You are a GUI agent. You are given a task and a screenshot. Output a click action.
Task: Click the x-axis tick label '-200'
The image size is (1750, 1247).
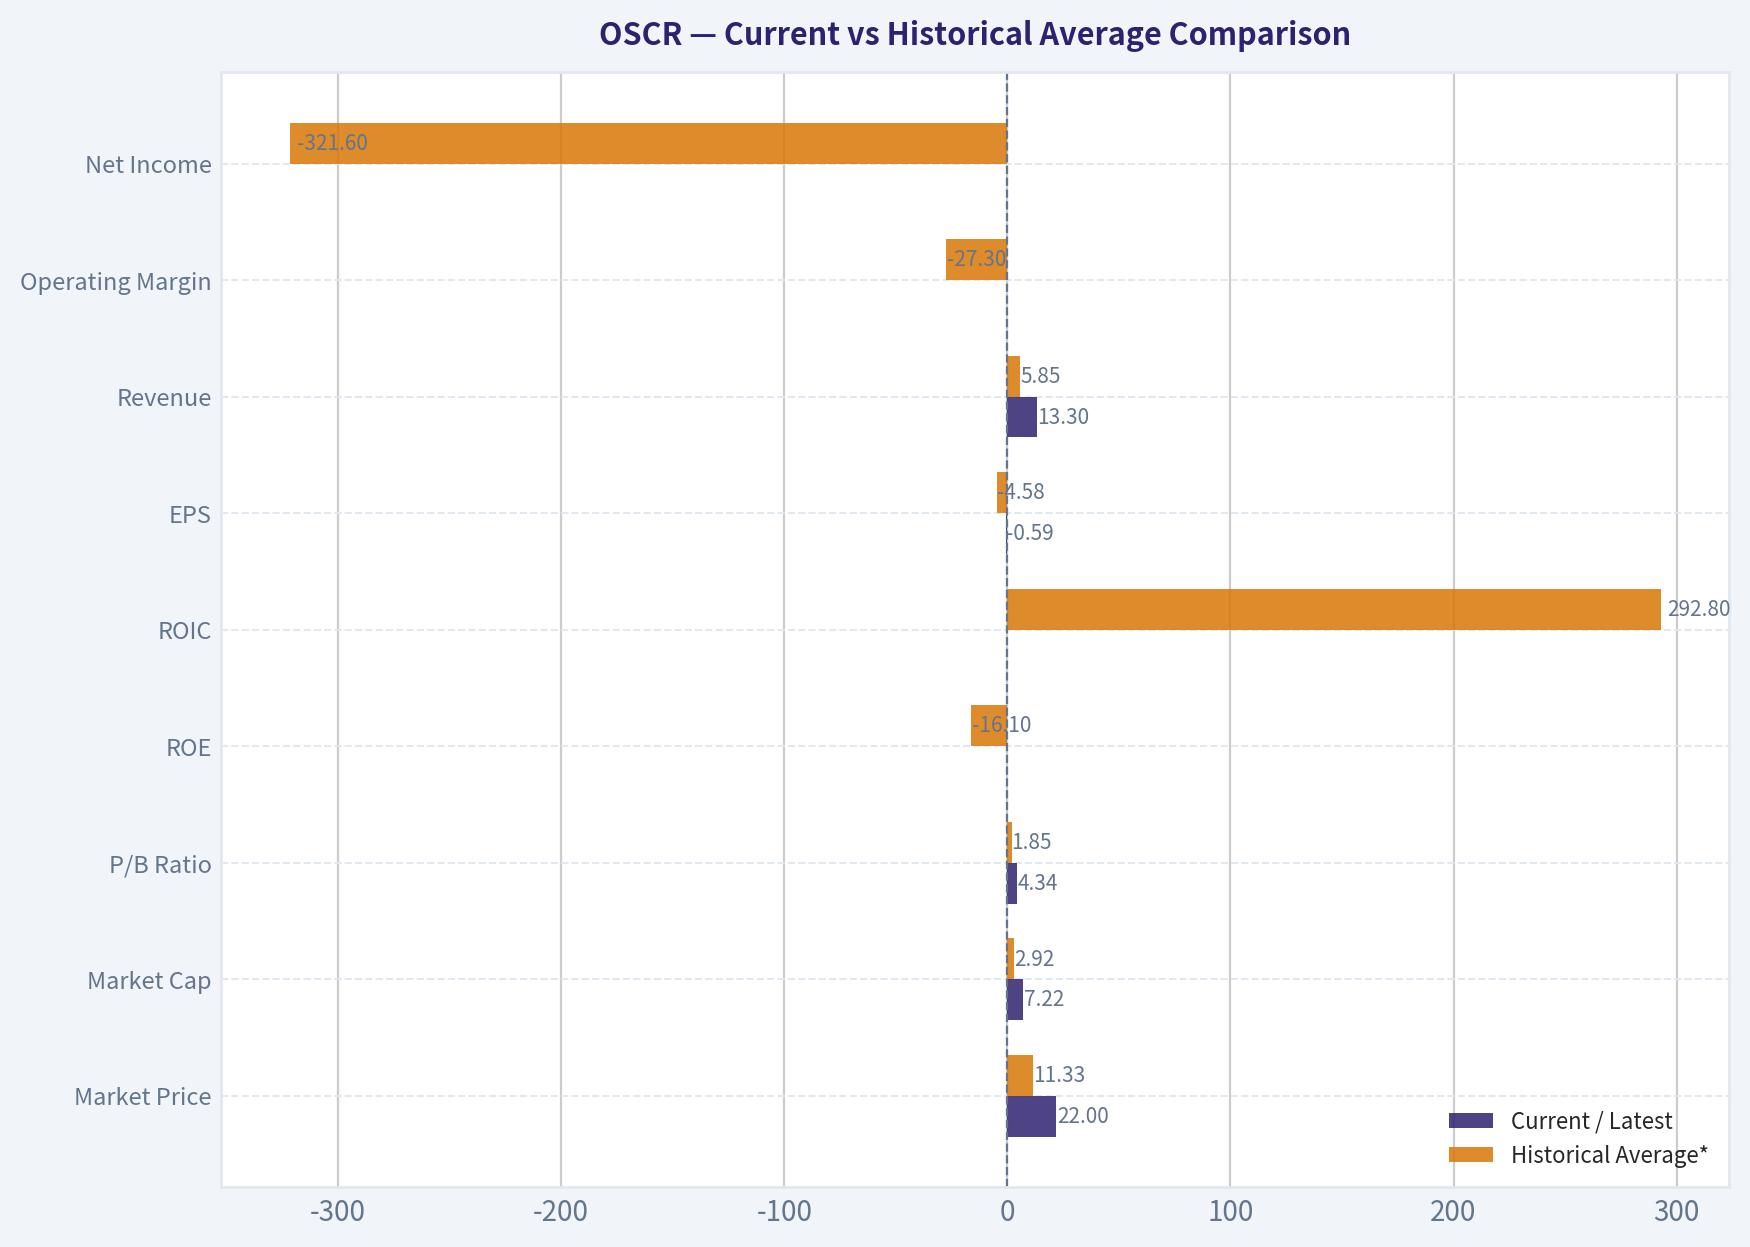click(x=560, y=1211)
